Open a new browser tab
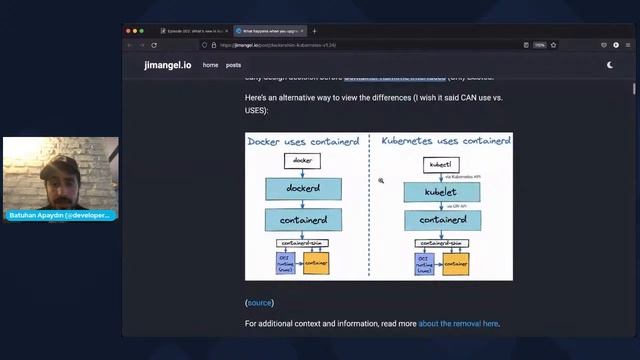Viewport: 640px width, 360px height. (314, 31)
